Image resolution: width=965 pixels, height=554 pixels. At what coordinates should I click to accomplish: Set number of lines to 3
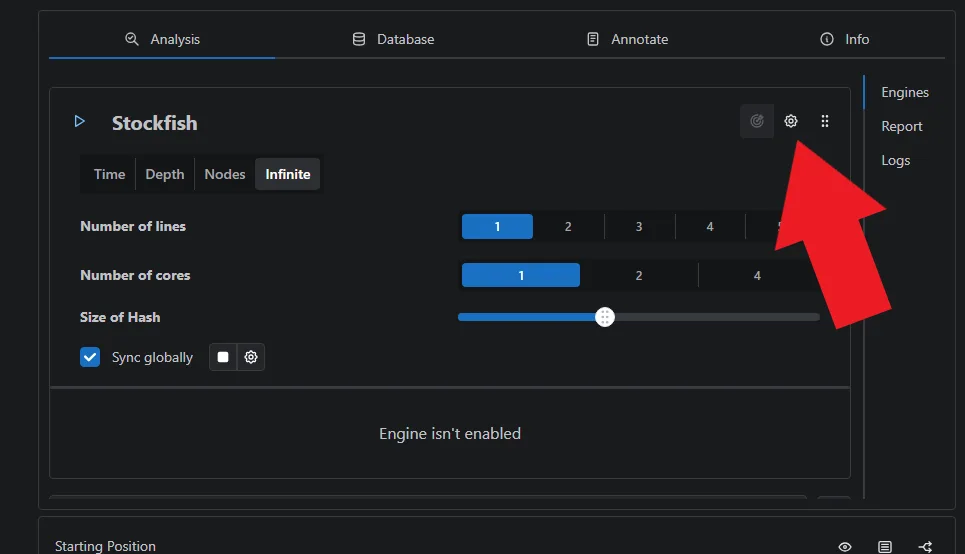point(639,227)
